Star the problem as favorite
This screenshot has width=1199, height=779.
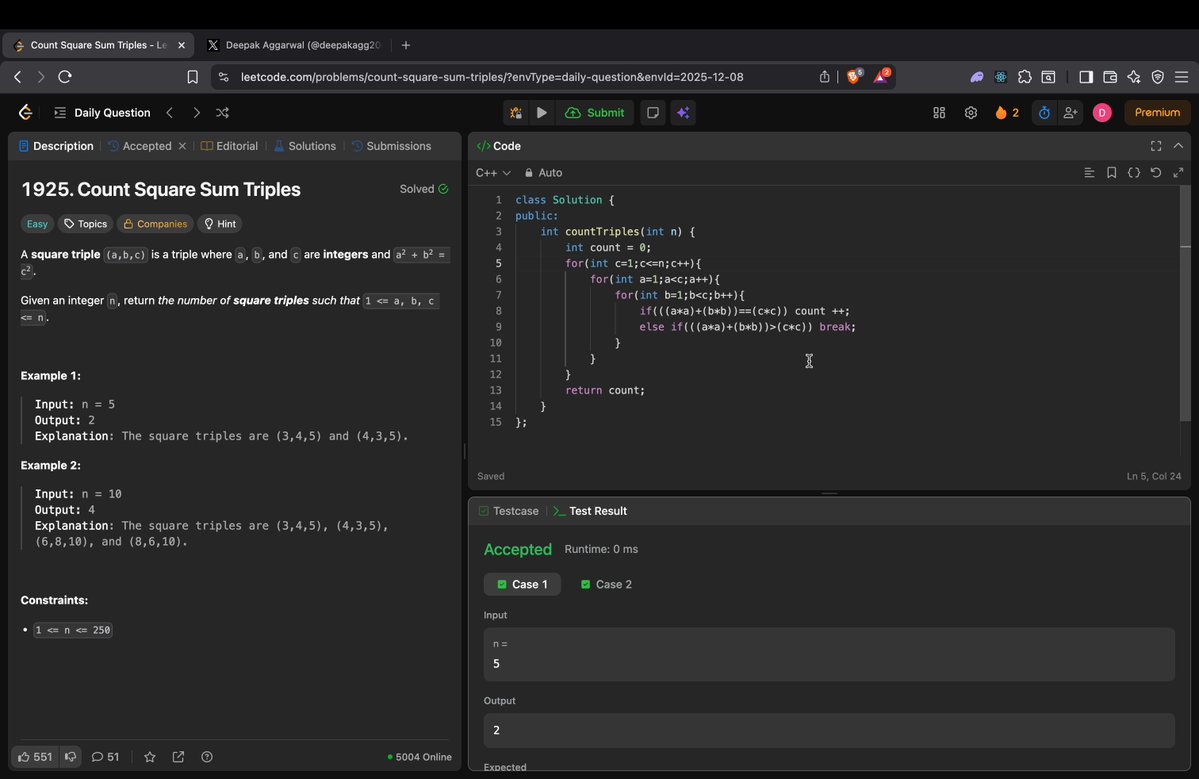(150, 757)
